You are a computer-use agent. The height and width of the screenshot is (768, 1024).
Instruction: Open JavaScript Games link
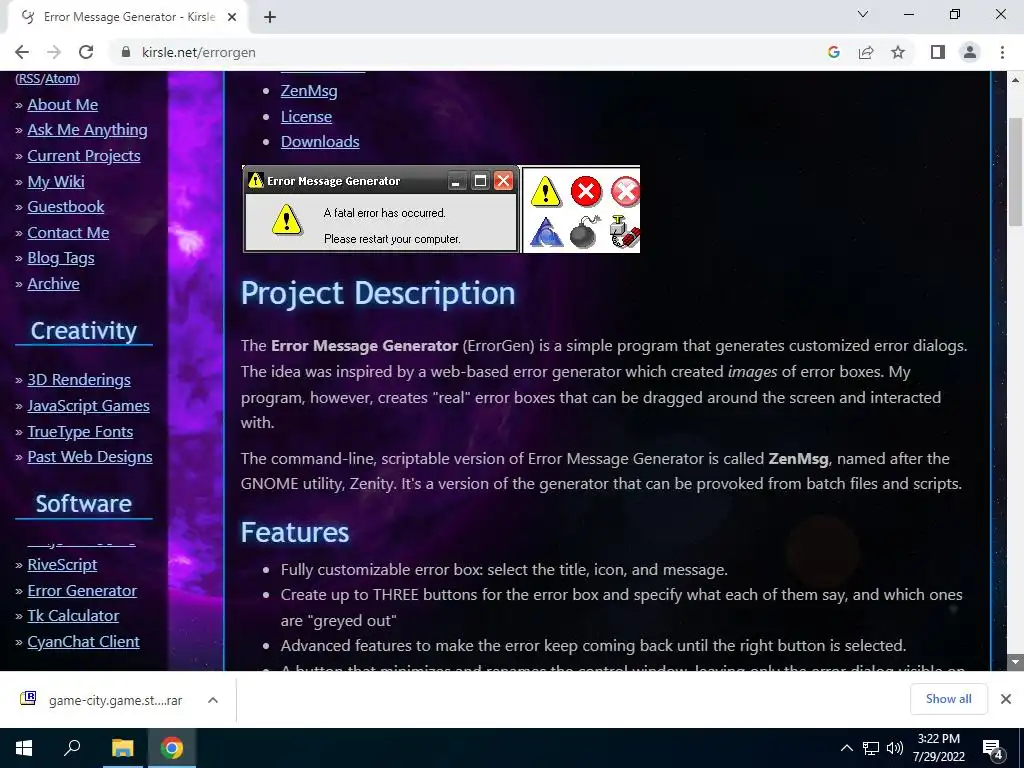(x=88, y=406)
